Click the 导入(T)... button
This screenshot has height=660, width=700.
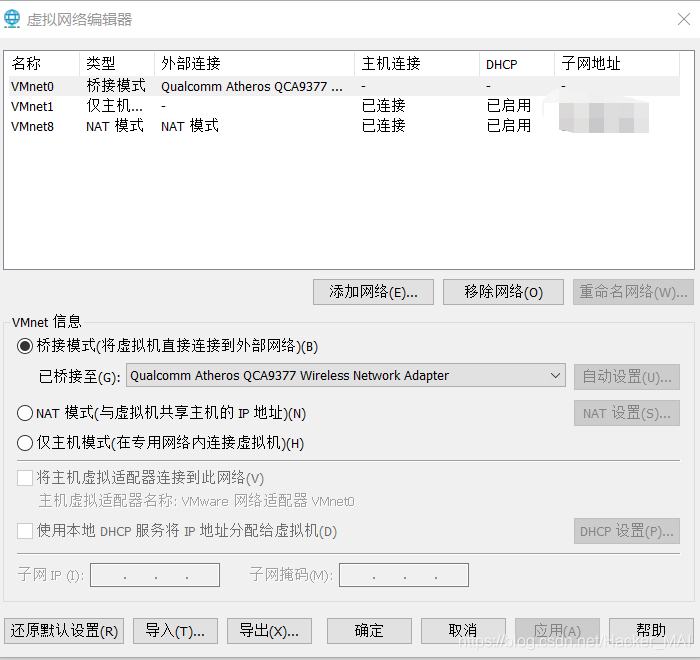pos(175,631)
